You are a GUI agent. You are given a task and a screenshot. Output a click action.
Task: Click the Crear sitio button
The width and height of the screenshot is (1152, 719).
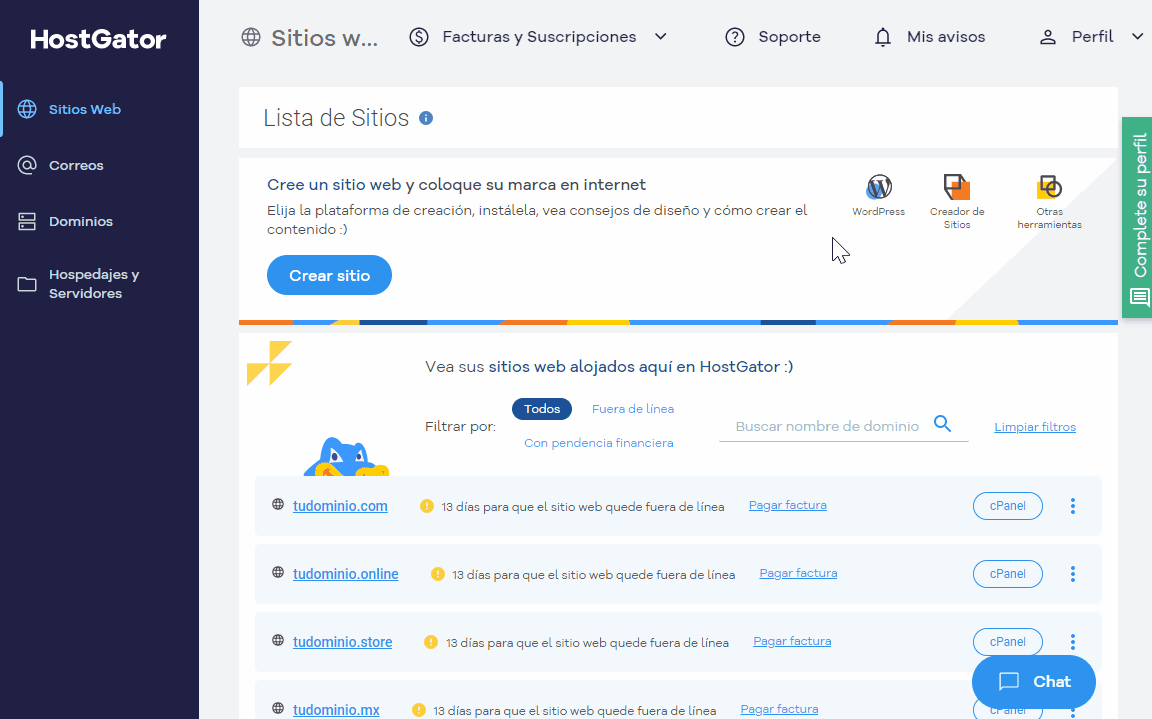pyautogui.click(x=329, y=275)
